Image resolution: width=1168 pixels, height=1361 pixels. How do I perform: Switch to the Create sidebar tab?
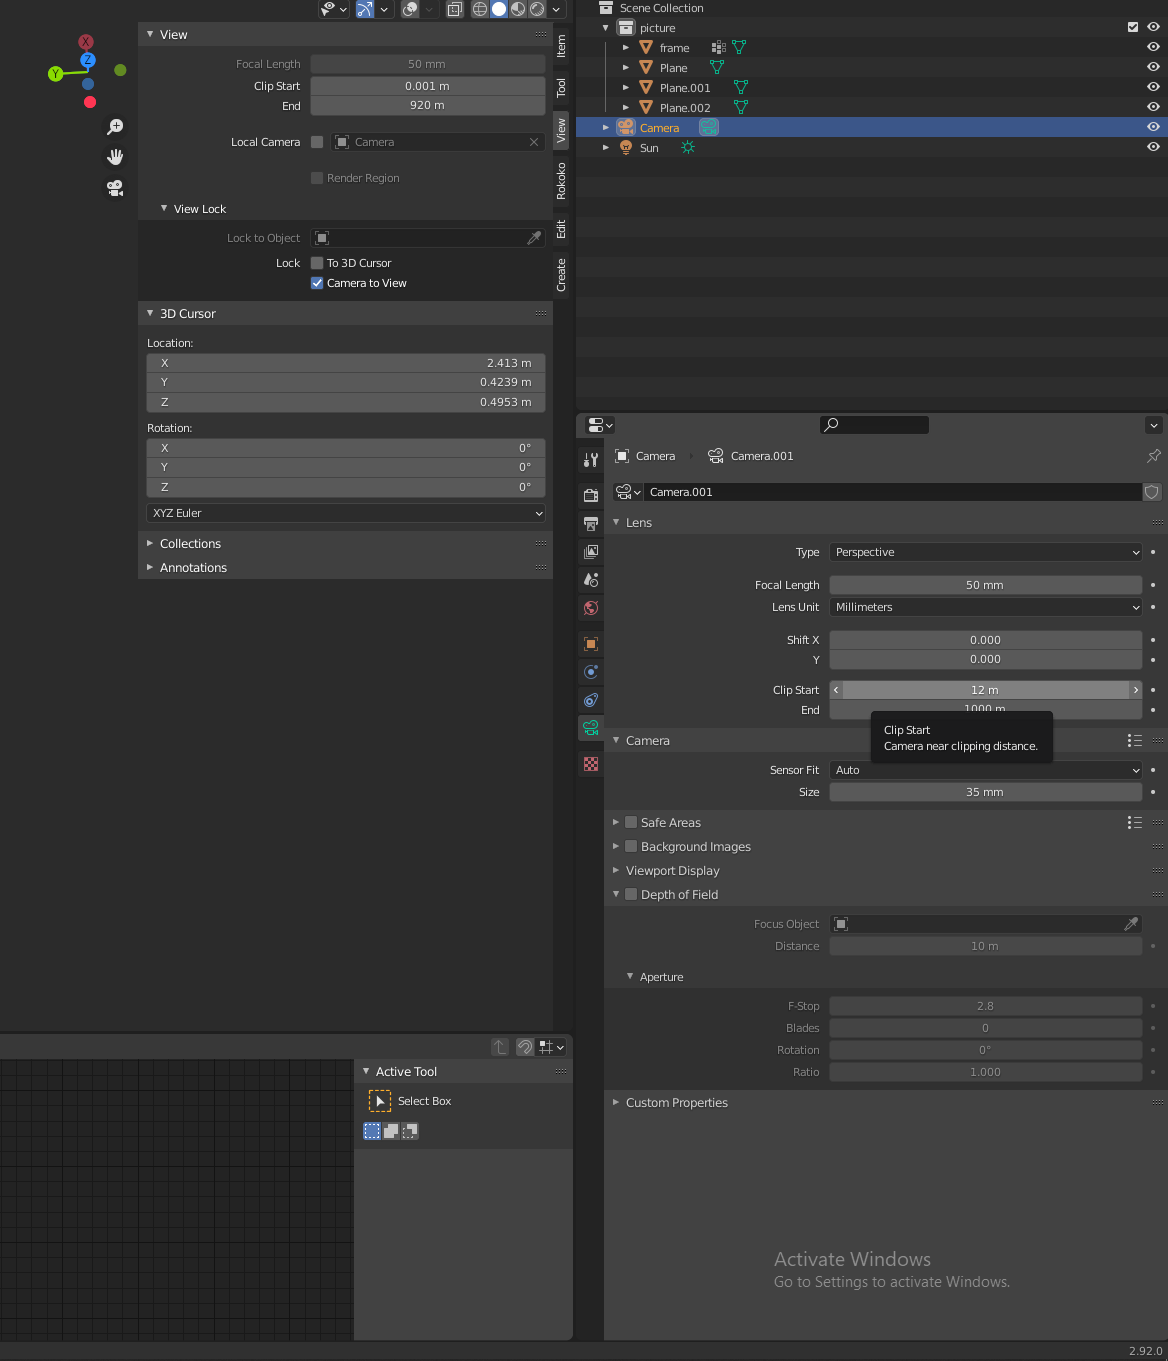coord(561,274)
